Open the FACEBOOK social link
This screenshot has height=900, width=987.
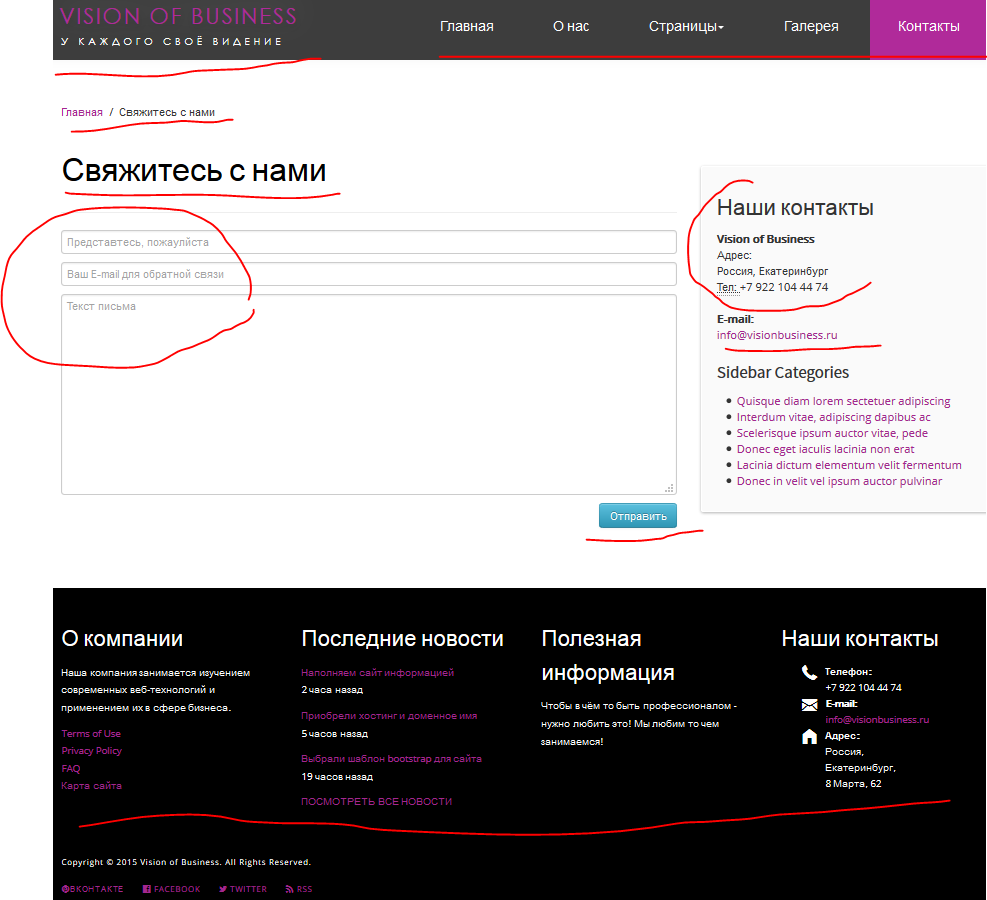tap(171, 889)
